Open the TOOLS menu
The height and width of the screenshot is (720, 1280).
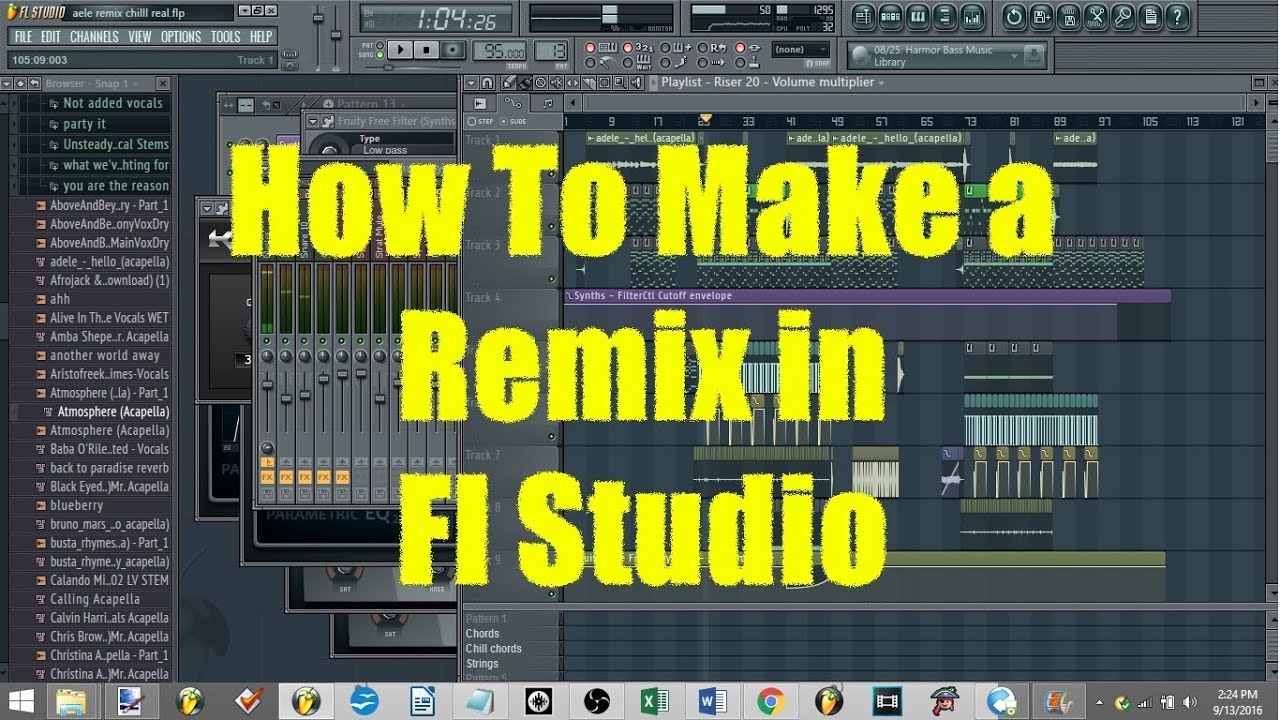(x=226, y=37)
